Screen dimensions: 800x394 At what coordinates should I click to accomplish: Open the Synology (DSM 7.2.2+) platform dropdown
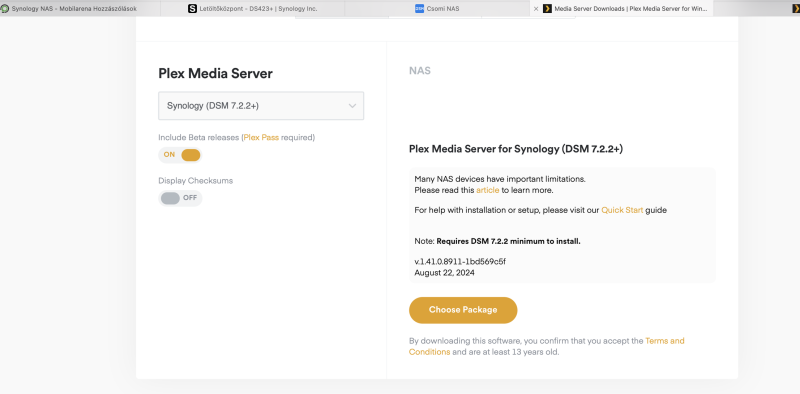261,106
